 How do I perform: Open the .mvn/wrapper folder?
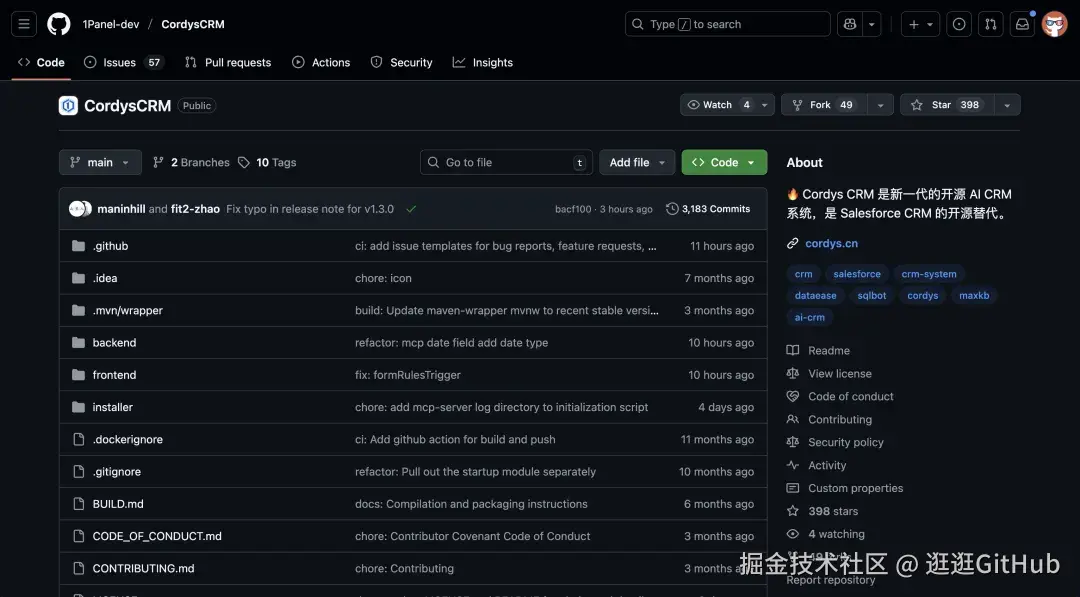click(127, 311)
